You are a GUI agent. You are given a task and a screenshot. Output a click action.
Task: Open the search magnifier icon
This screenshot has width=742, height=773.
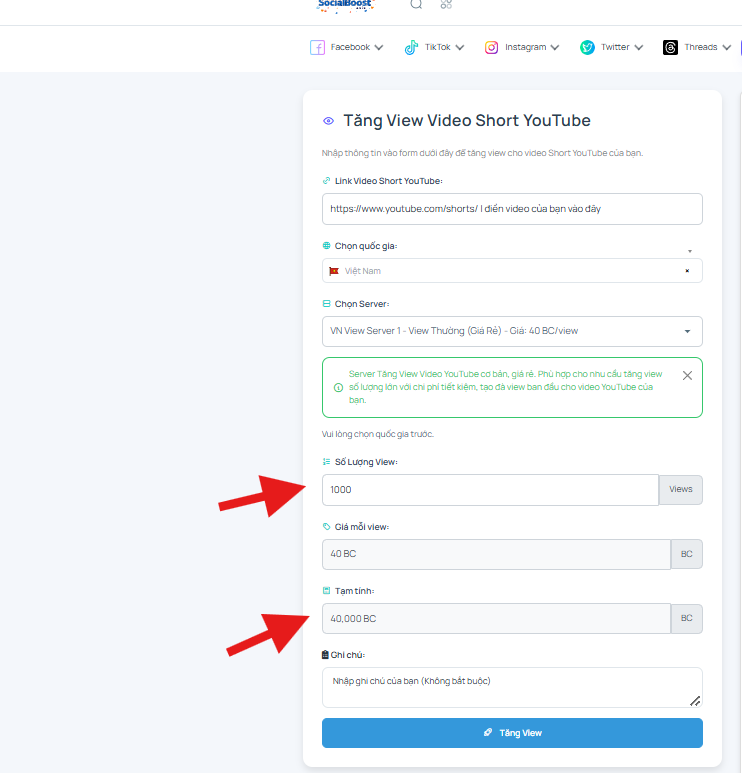click(416, 4)
